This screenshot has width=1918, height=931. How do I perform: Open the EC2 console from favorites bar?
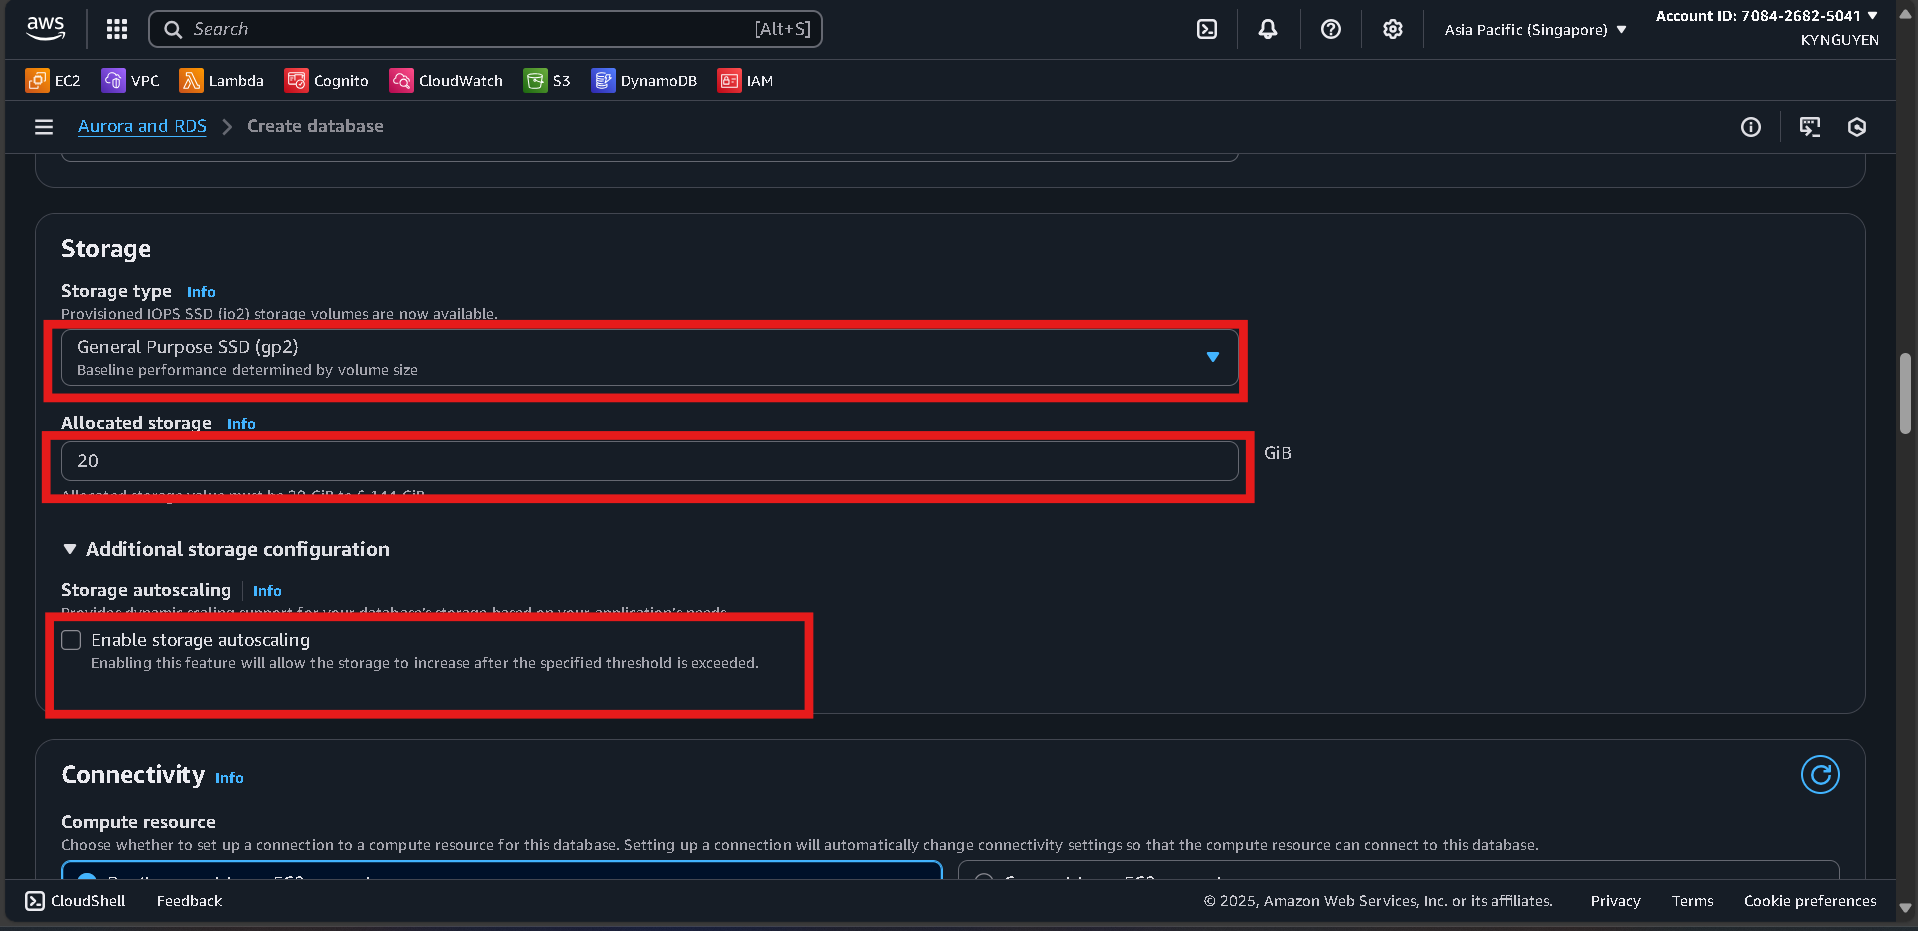52,80
